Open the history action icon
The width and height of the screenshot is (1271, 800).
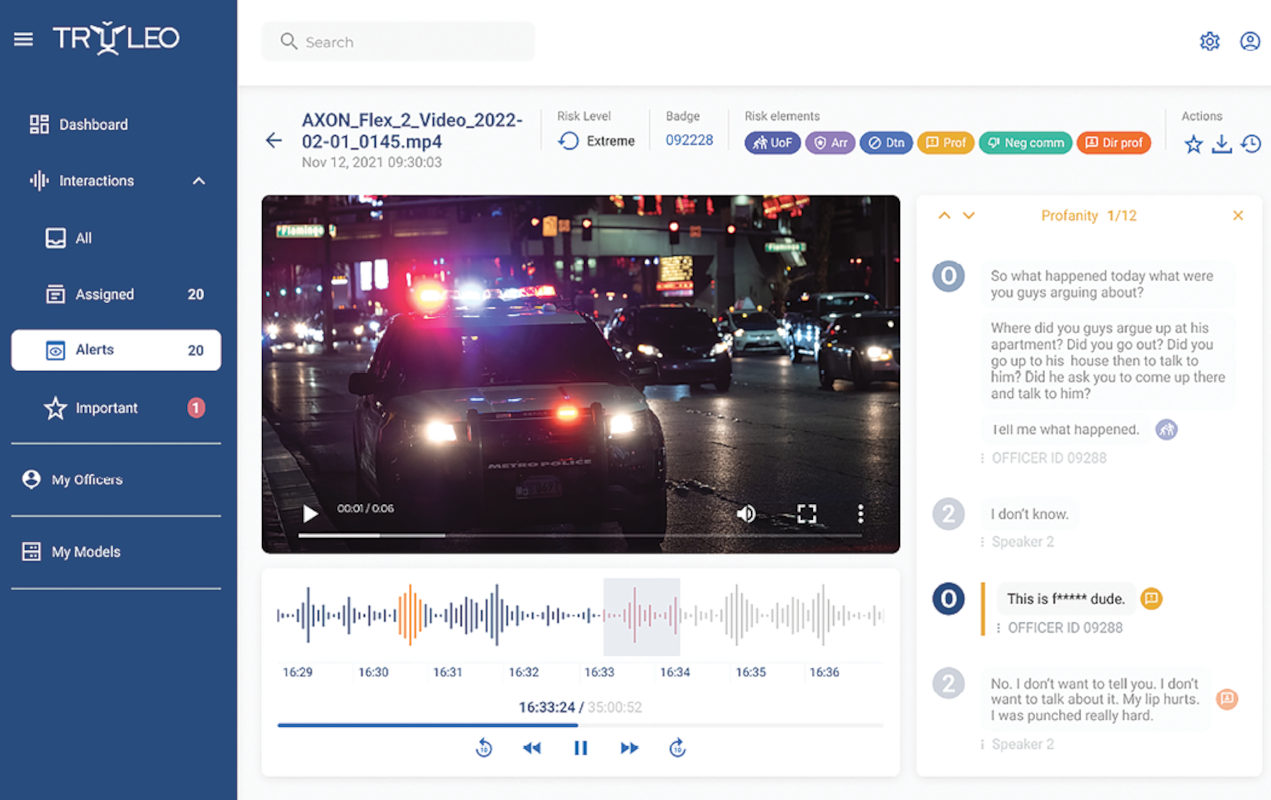1250,143
